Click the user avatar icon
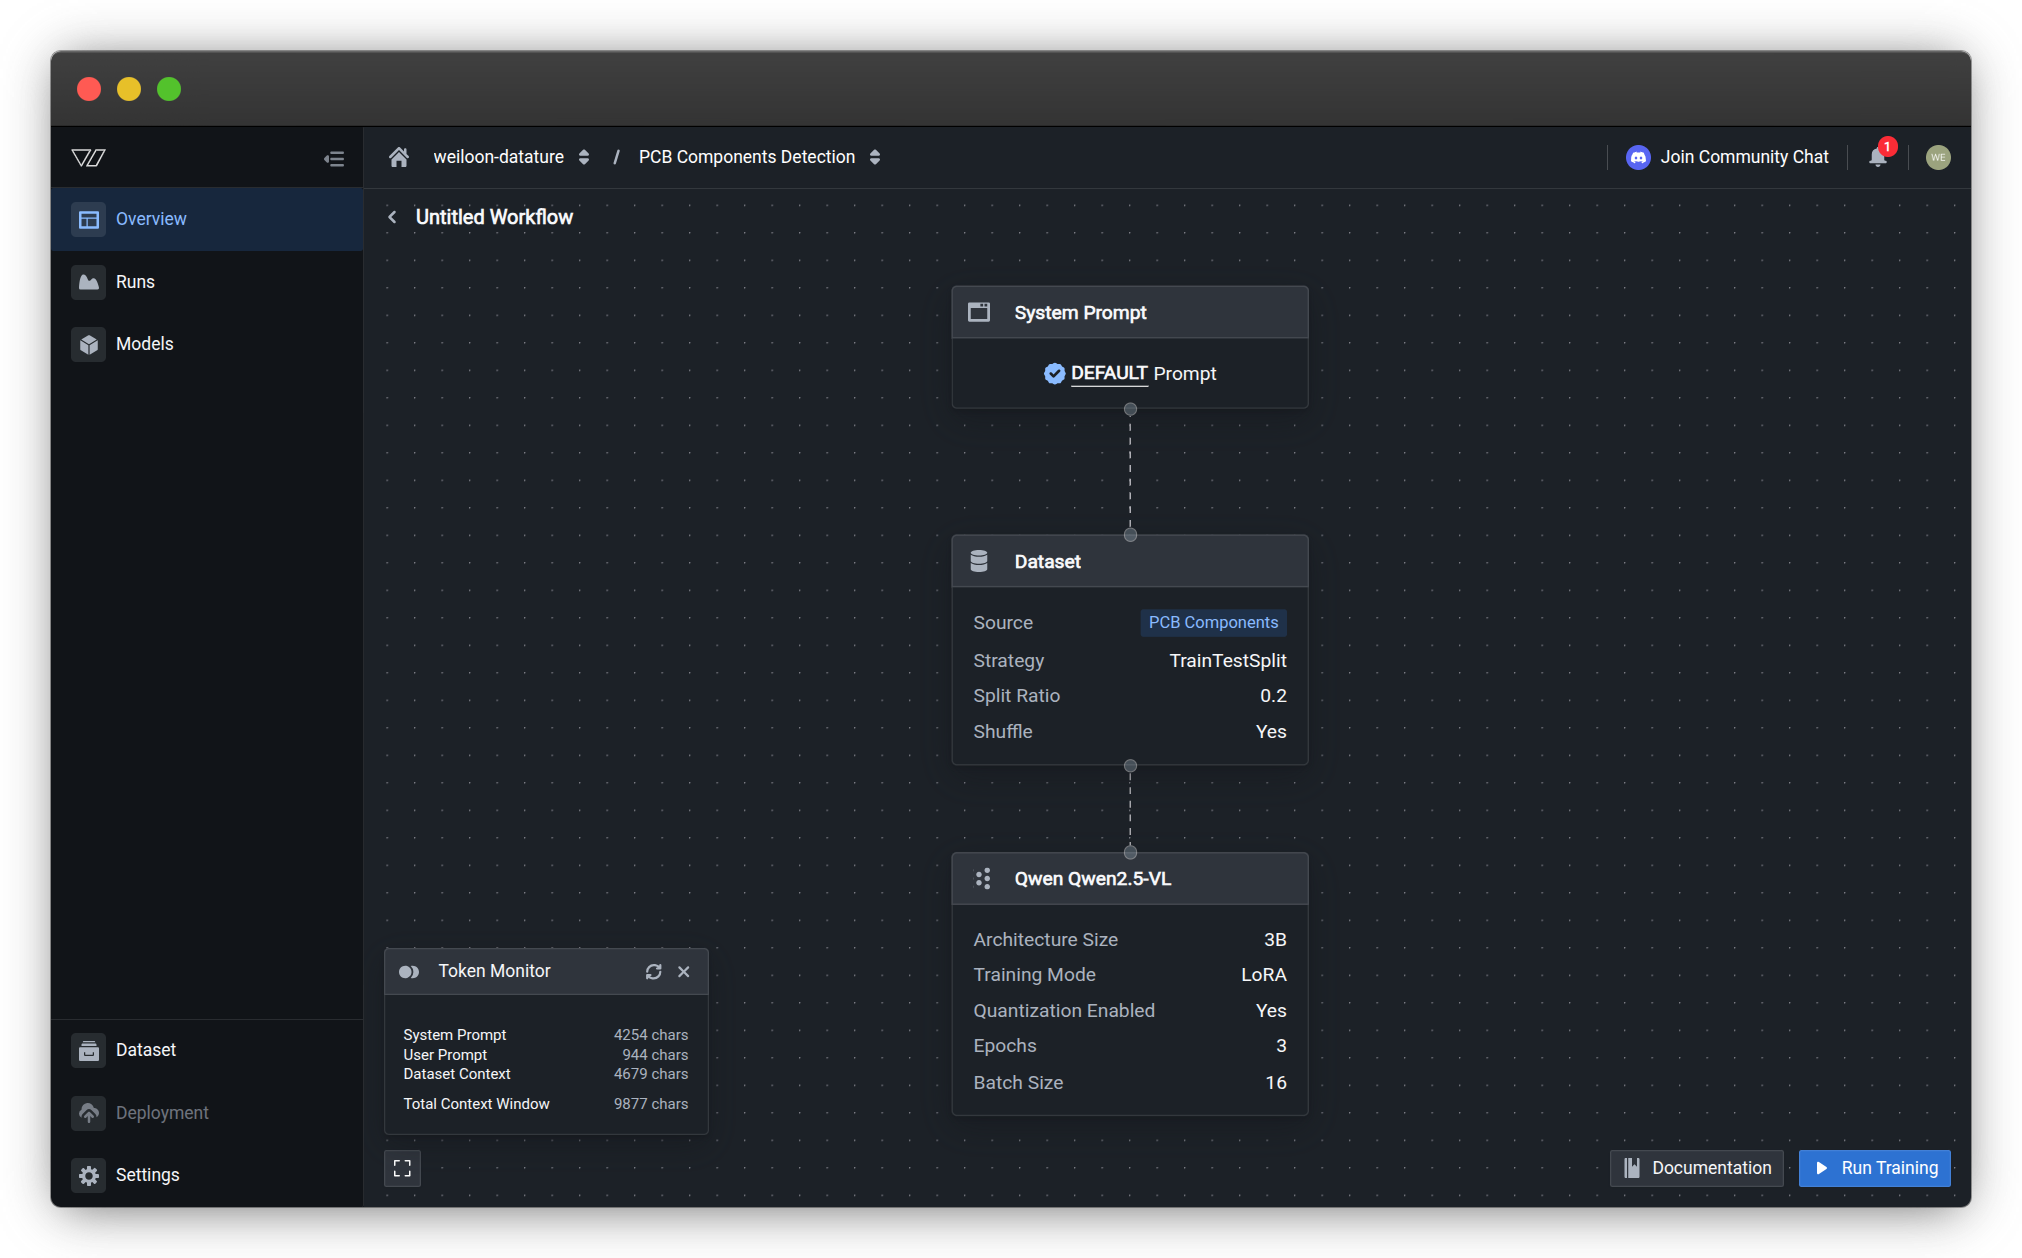This screenshot has height=1258, width=2022. [1937, 157]
